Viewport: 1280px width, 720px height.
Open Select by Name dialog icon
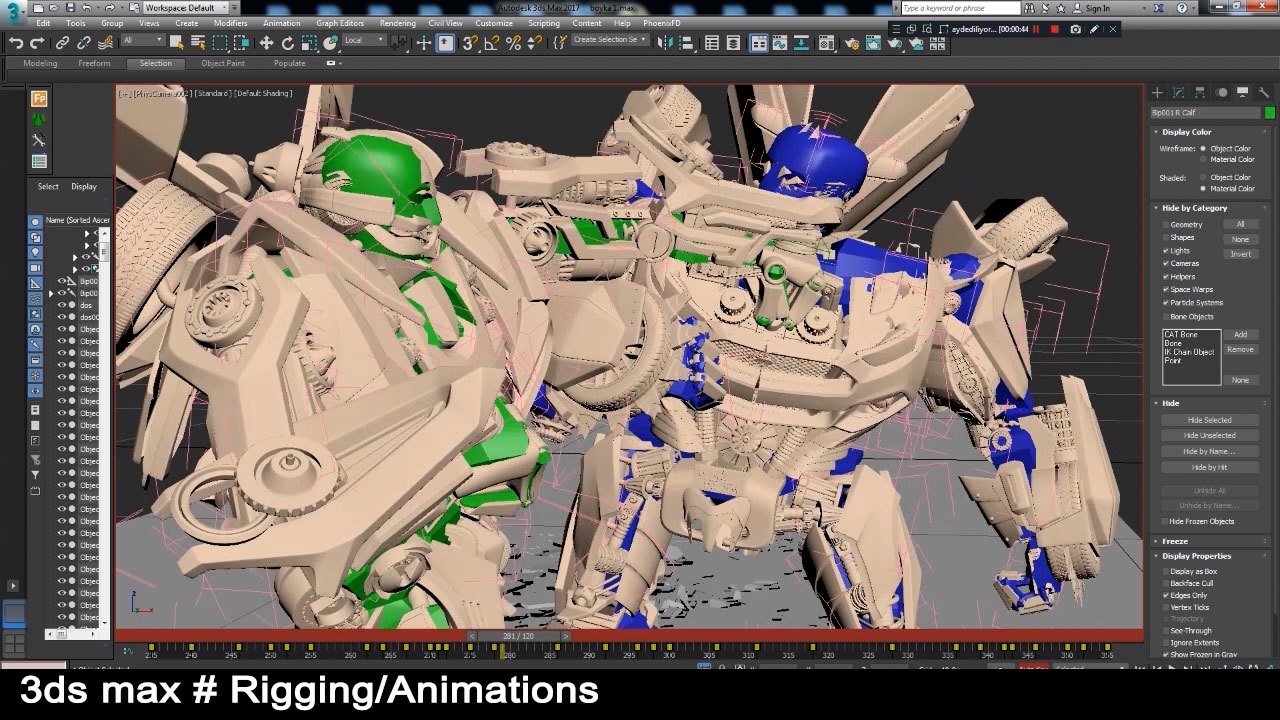click(197, 43)
